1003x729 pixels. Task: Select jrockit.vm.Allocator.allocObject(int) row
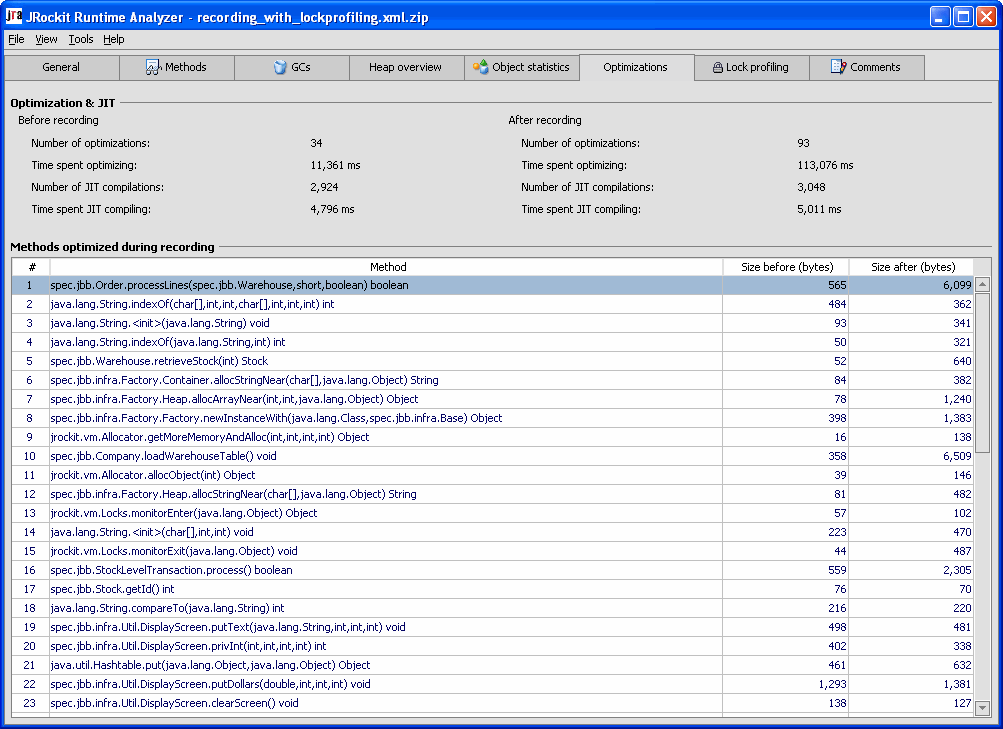(x=494, y=475)
